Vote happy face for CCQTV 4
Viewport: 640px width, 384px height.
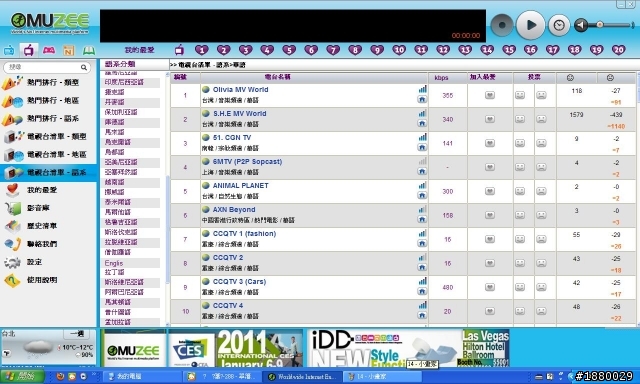tap(520, 311)
